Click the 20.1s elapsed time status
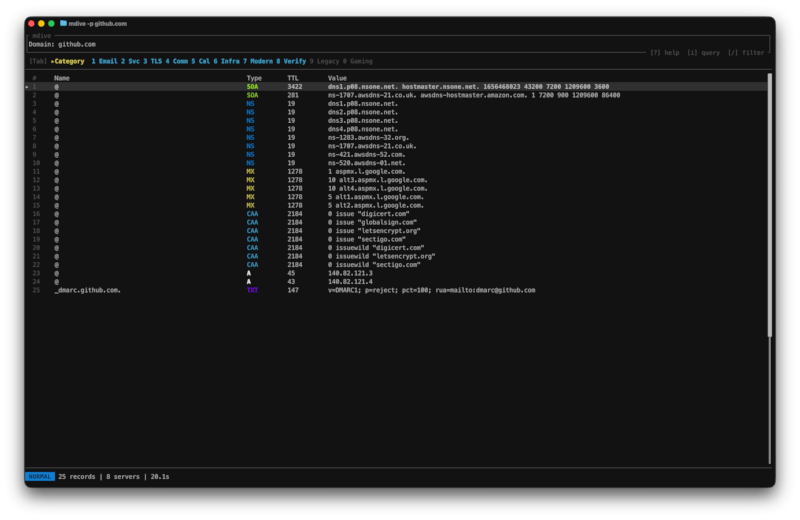The image size is (800, 520). pyautogui.click(x=160, y=477)
